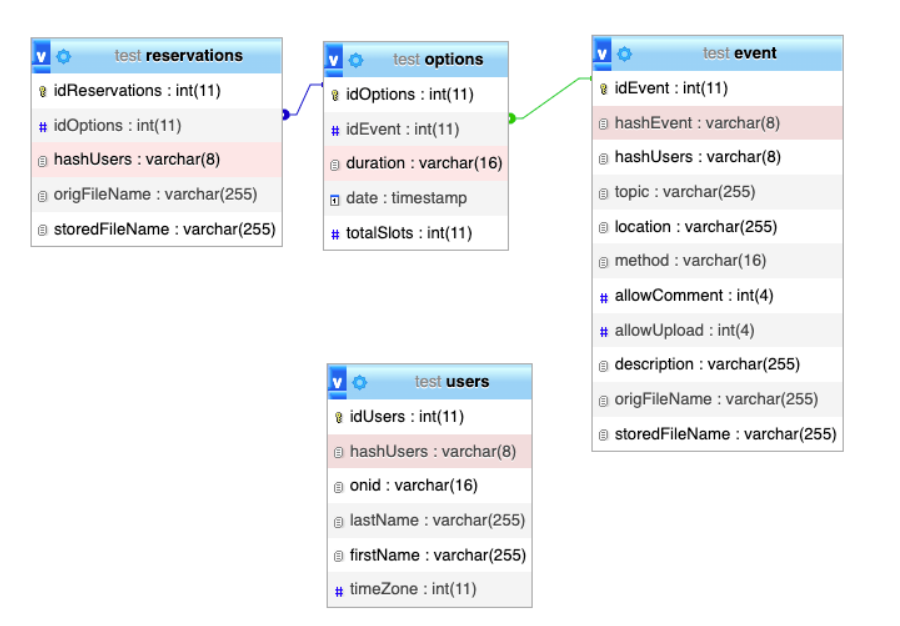Open table options gear on reservations table

(x=64, y=56)
